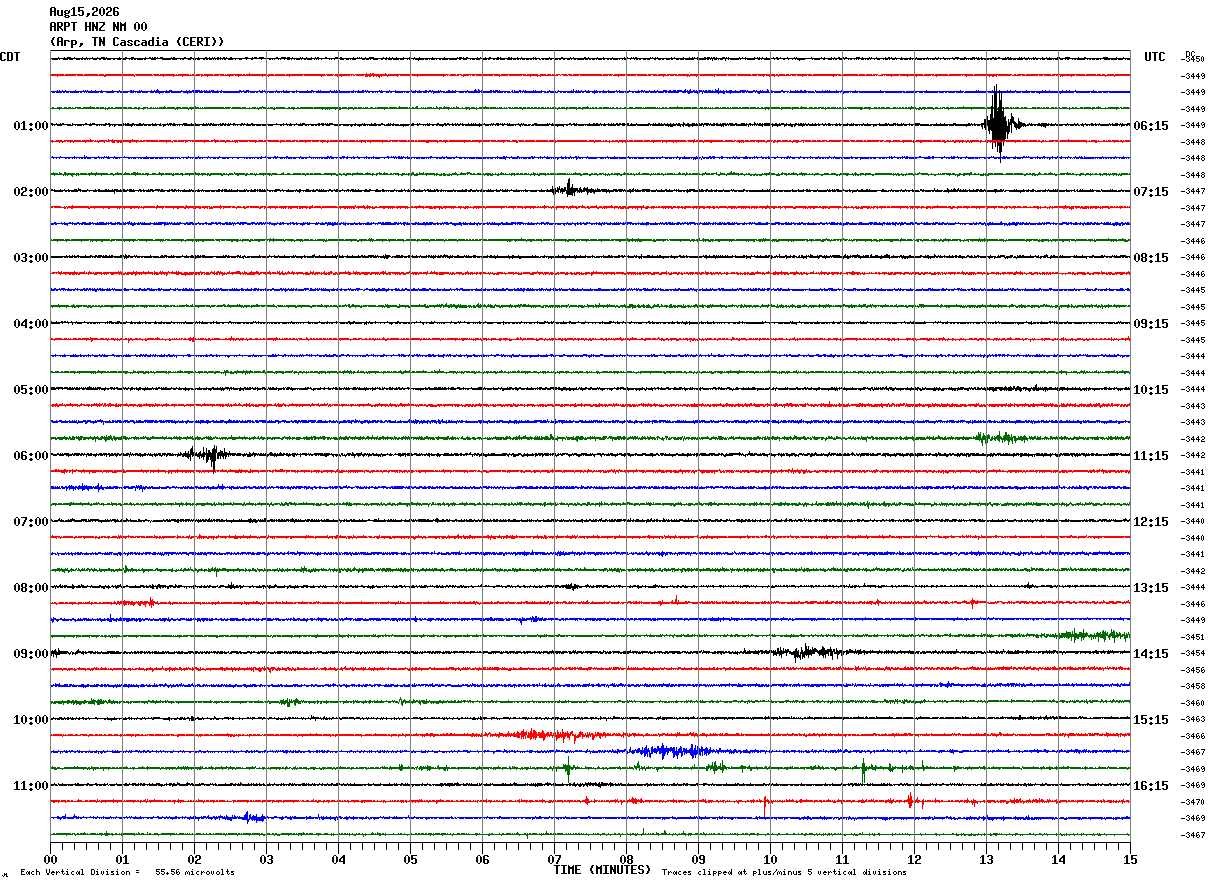The height and width of the screenshot is (886, 1210).
Task: Click the ARPT HNZ NM 00 station label
Action: click(98, 27)
